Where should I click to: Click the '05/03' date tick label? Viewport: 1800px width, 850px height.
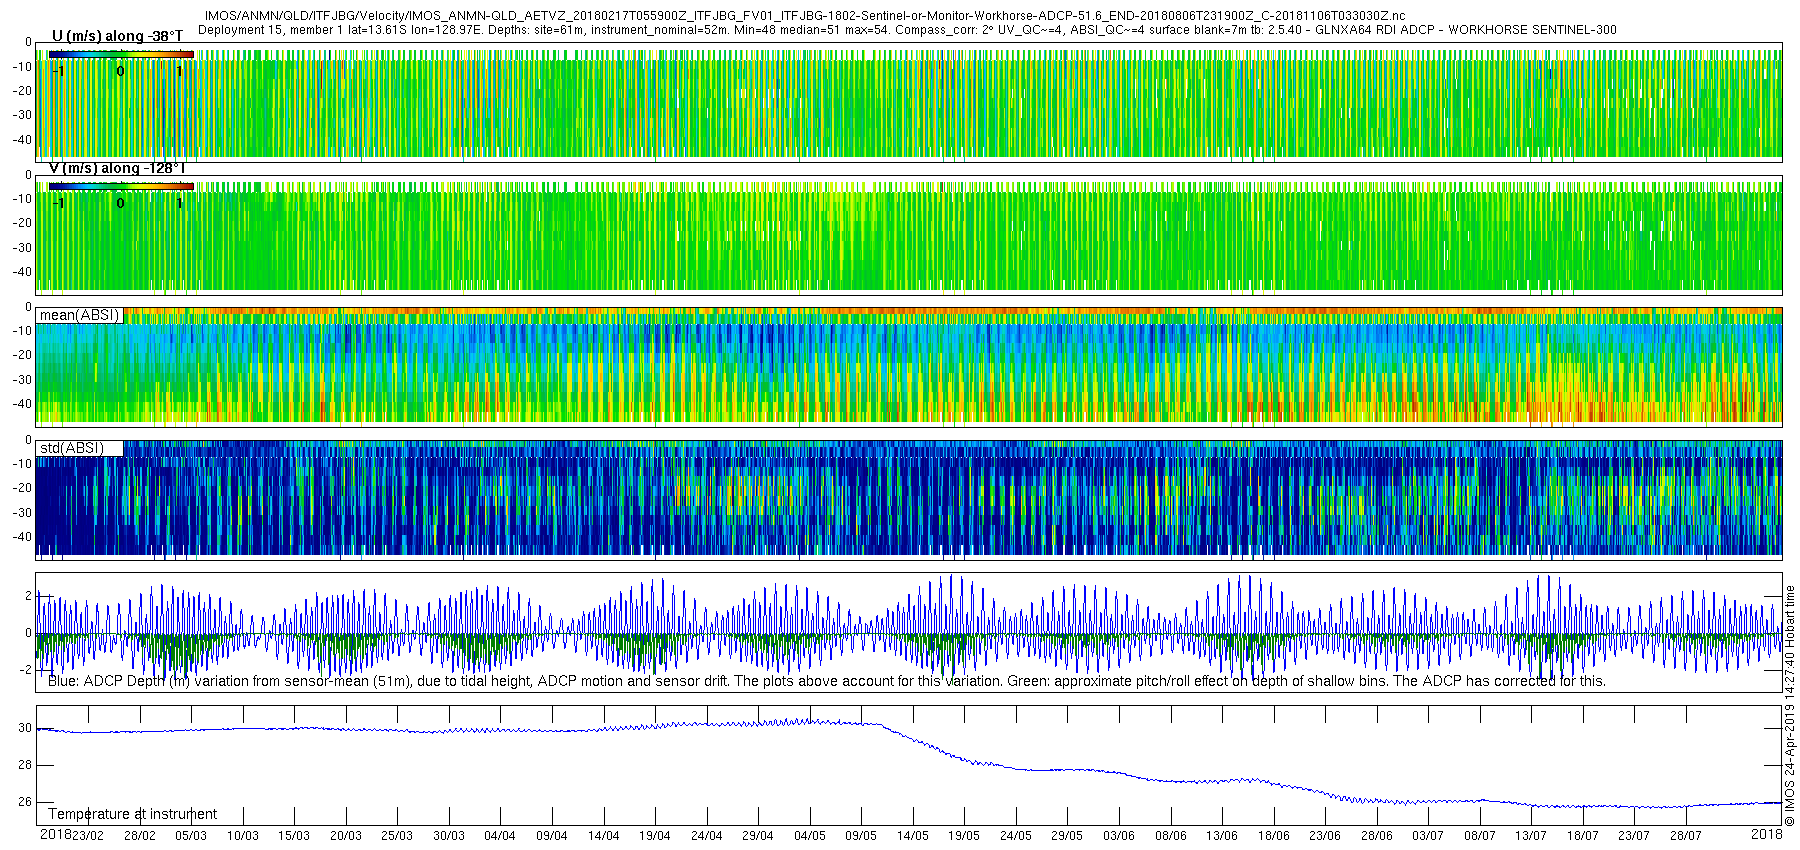(x=191, y=835)
